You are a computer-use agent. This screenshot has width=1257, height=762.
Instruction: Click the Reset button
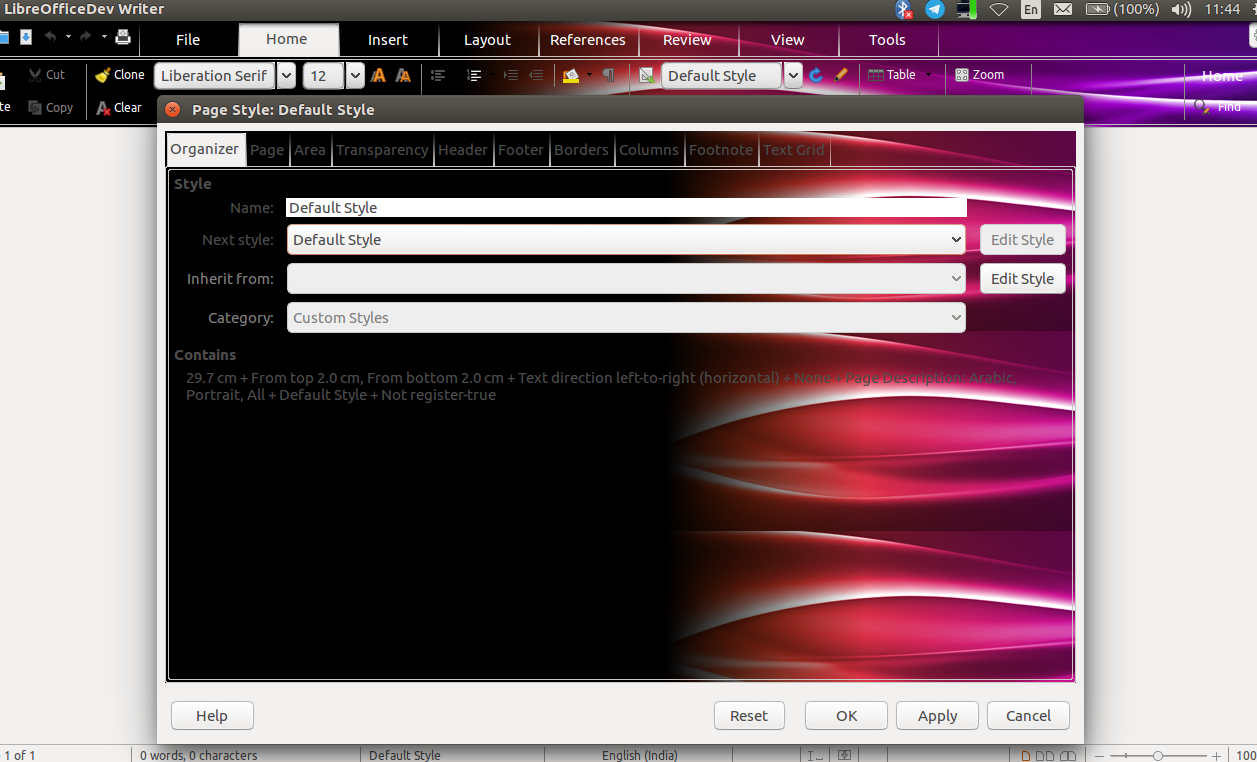pos(749,716)
